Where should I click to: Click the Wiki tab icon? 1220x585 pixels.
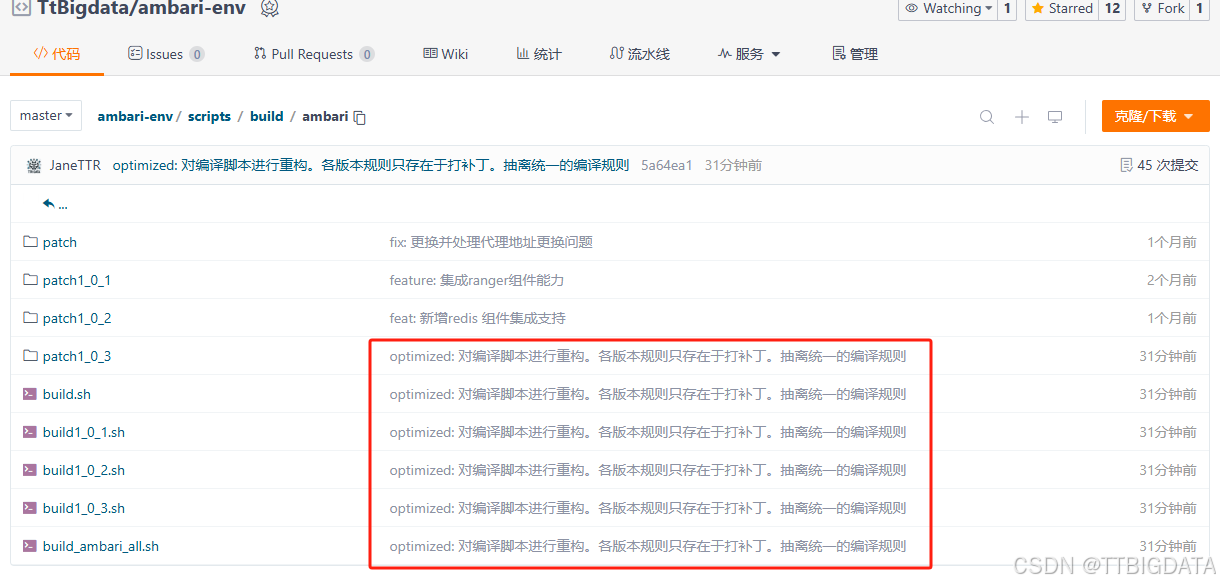(x=430, y=54)
